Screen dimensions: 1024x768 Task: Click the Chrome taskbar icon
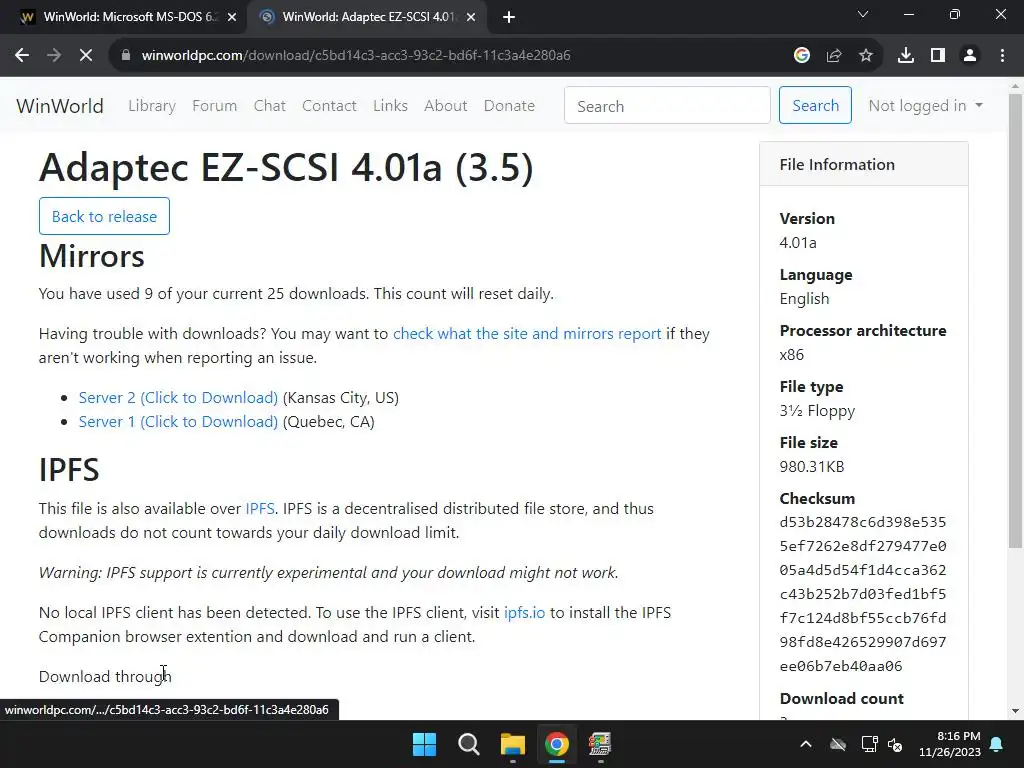point(556,744)
